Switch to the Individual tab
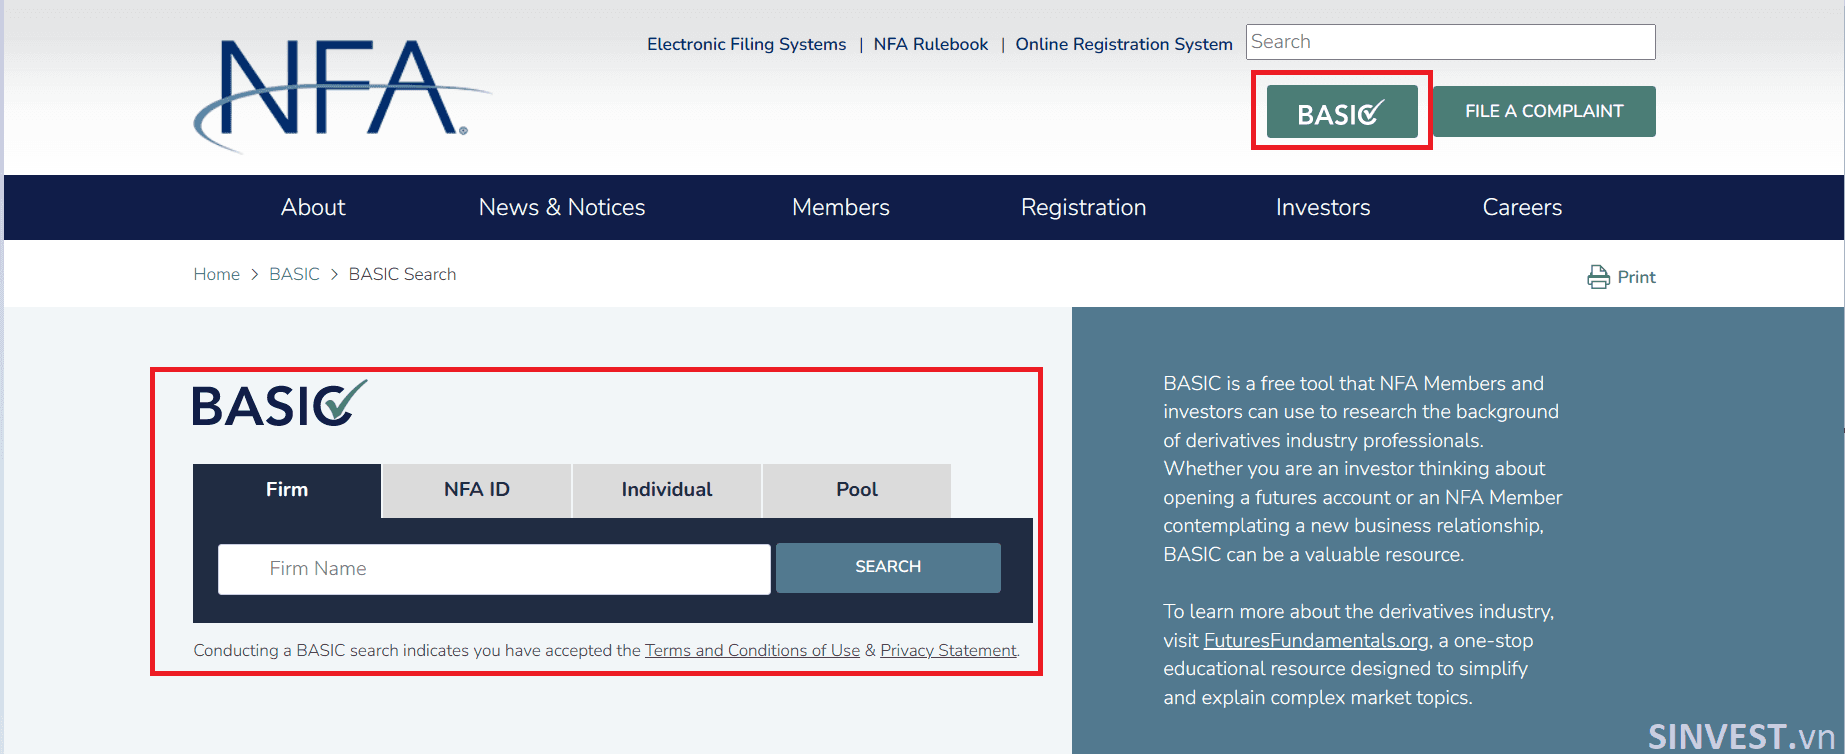This screenshot has height=754, width=1845. (x=667, y=490)
